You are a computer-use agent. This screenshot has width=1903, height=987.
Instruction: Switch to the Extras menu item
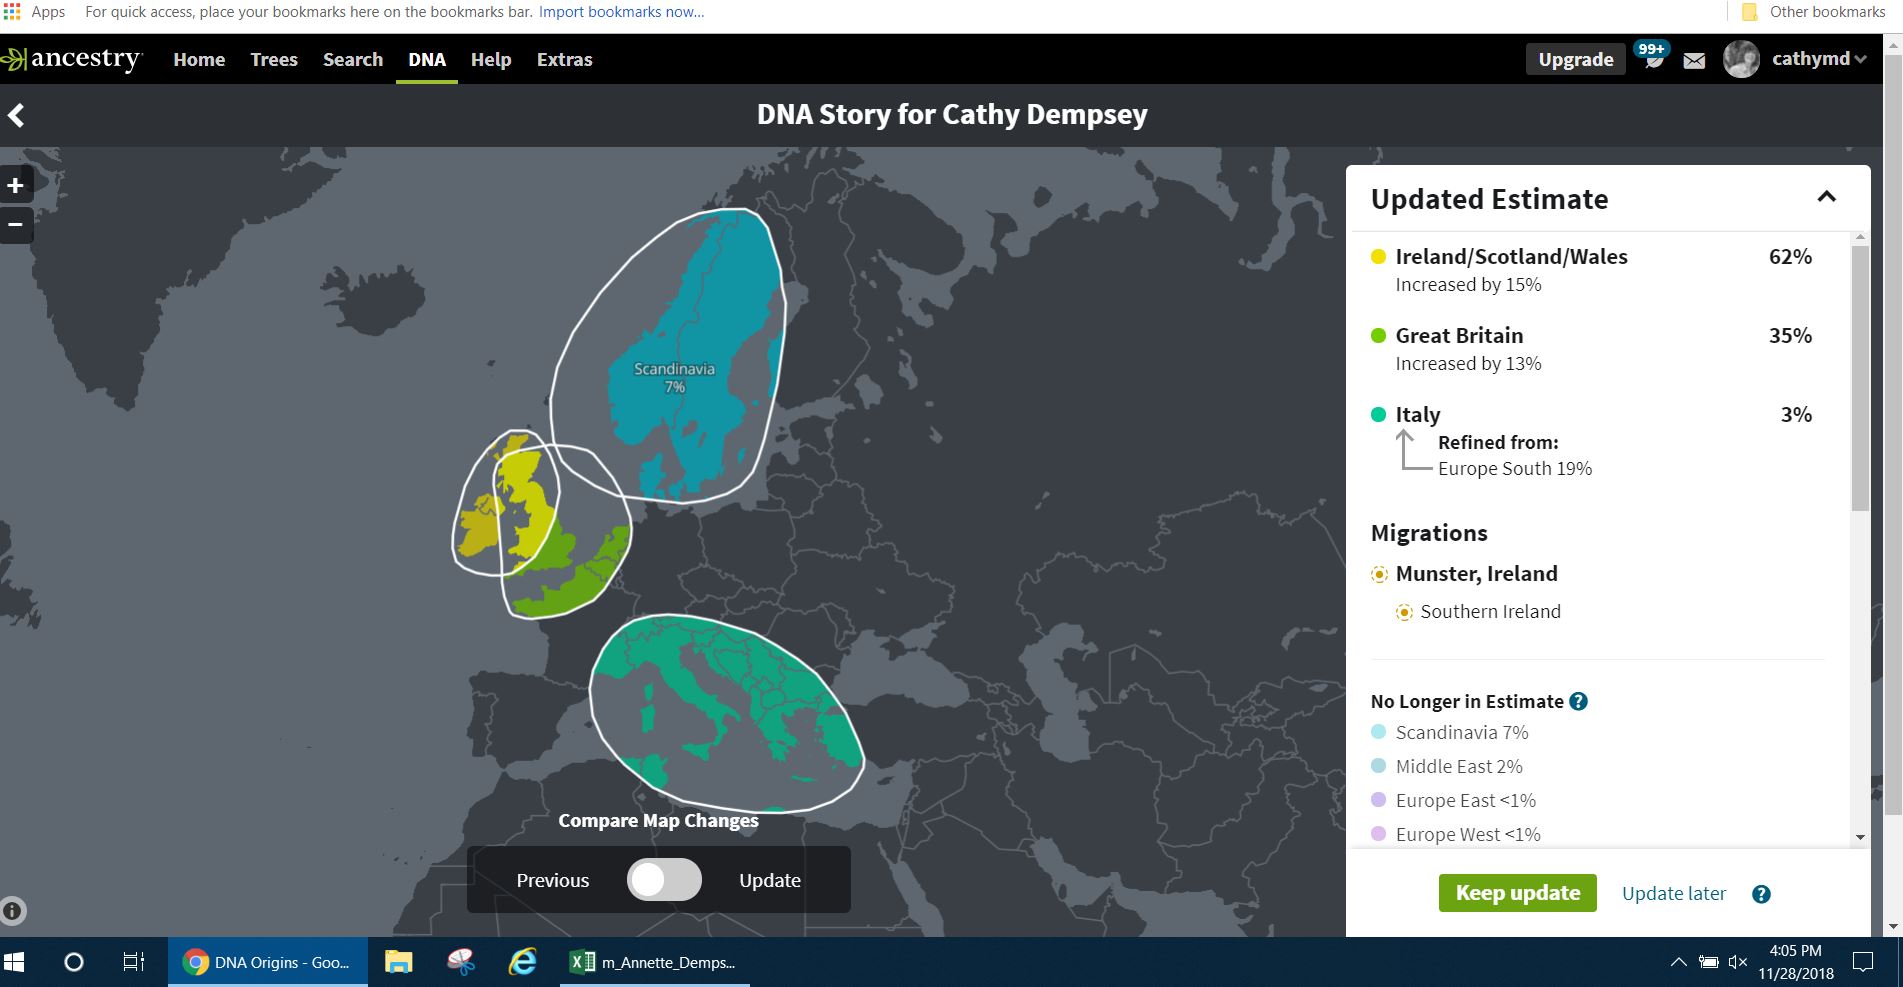[564, 59]
